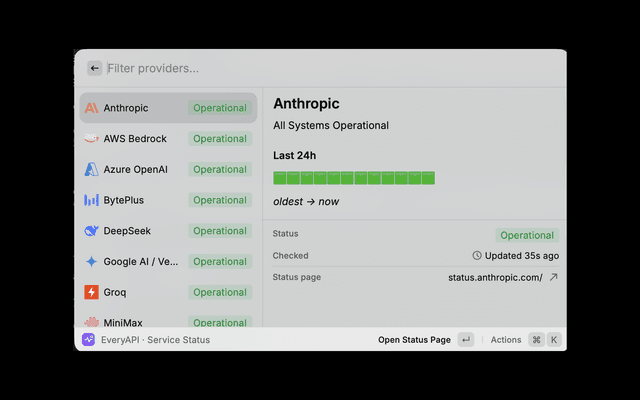Click the DeepSeek whale logo icon
Screen dimensions: 640x400
coord(91,231)
